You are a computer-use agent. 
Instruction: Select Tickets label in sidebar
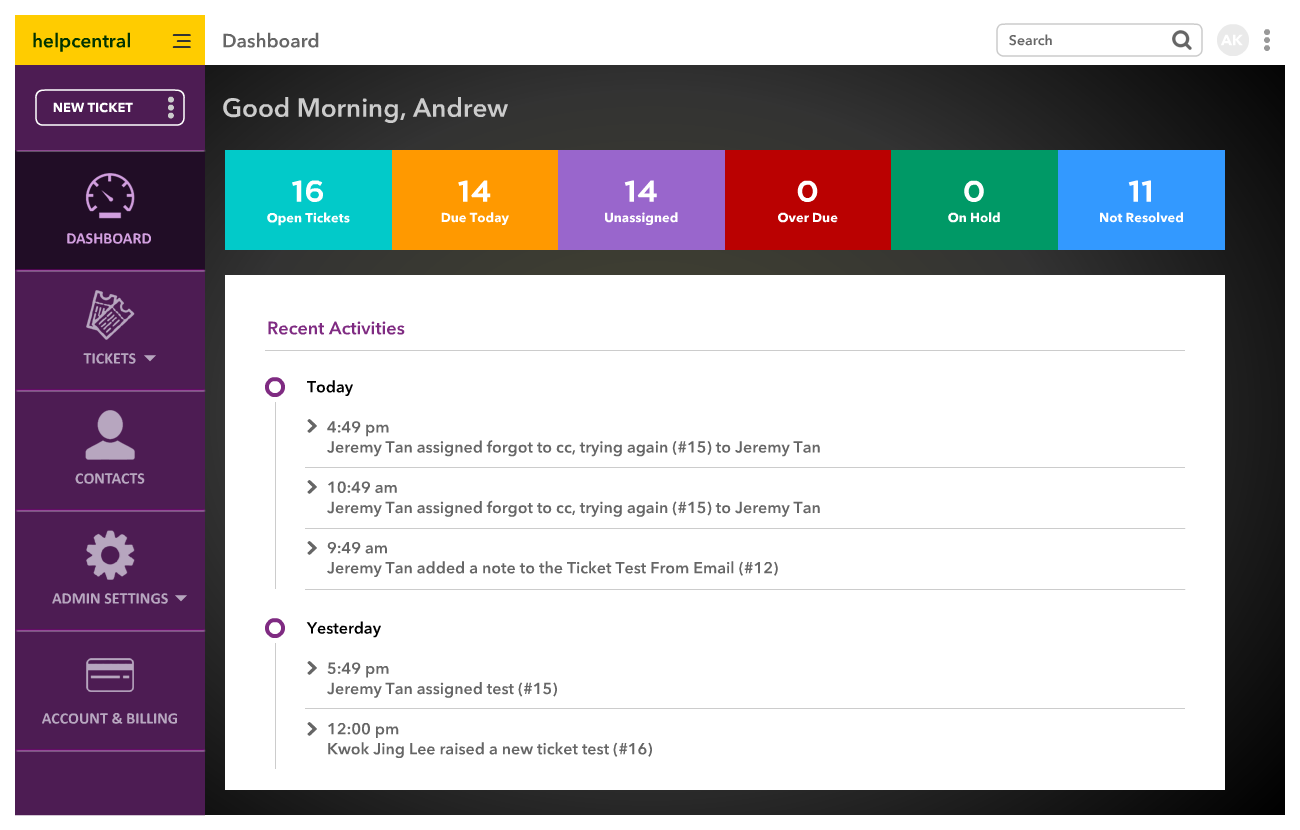pyautogui.click(x=109, y=359)
